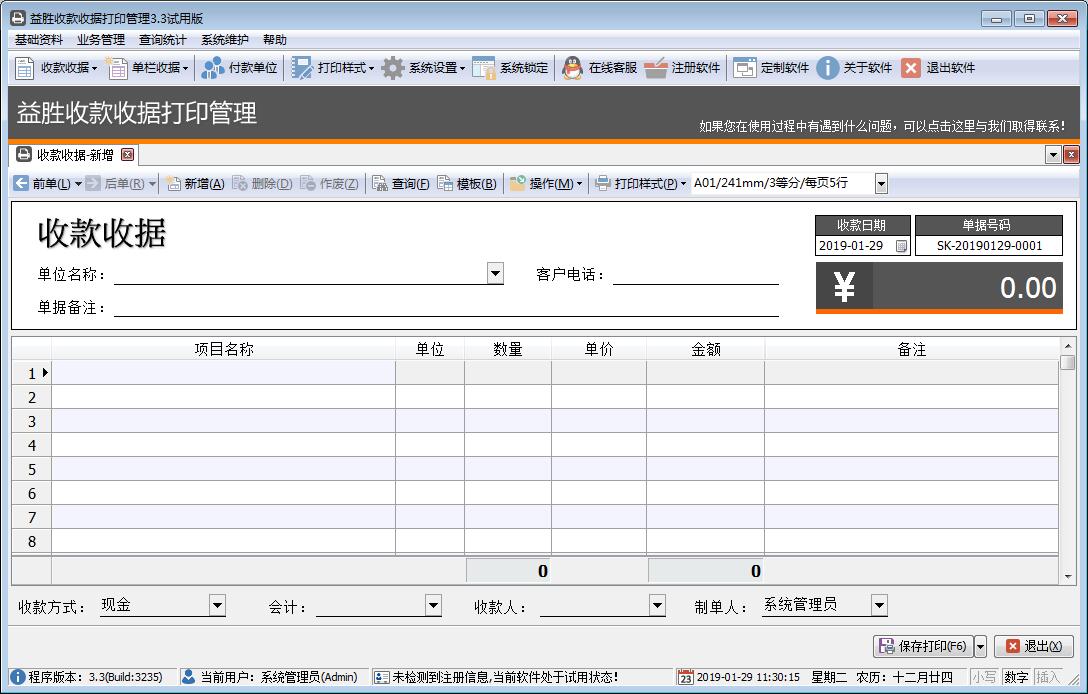
Task: Open 系统设置 gear icon
Action: 393,68
